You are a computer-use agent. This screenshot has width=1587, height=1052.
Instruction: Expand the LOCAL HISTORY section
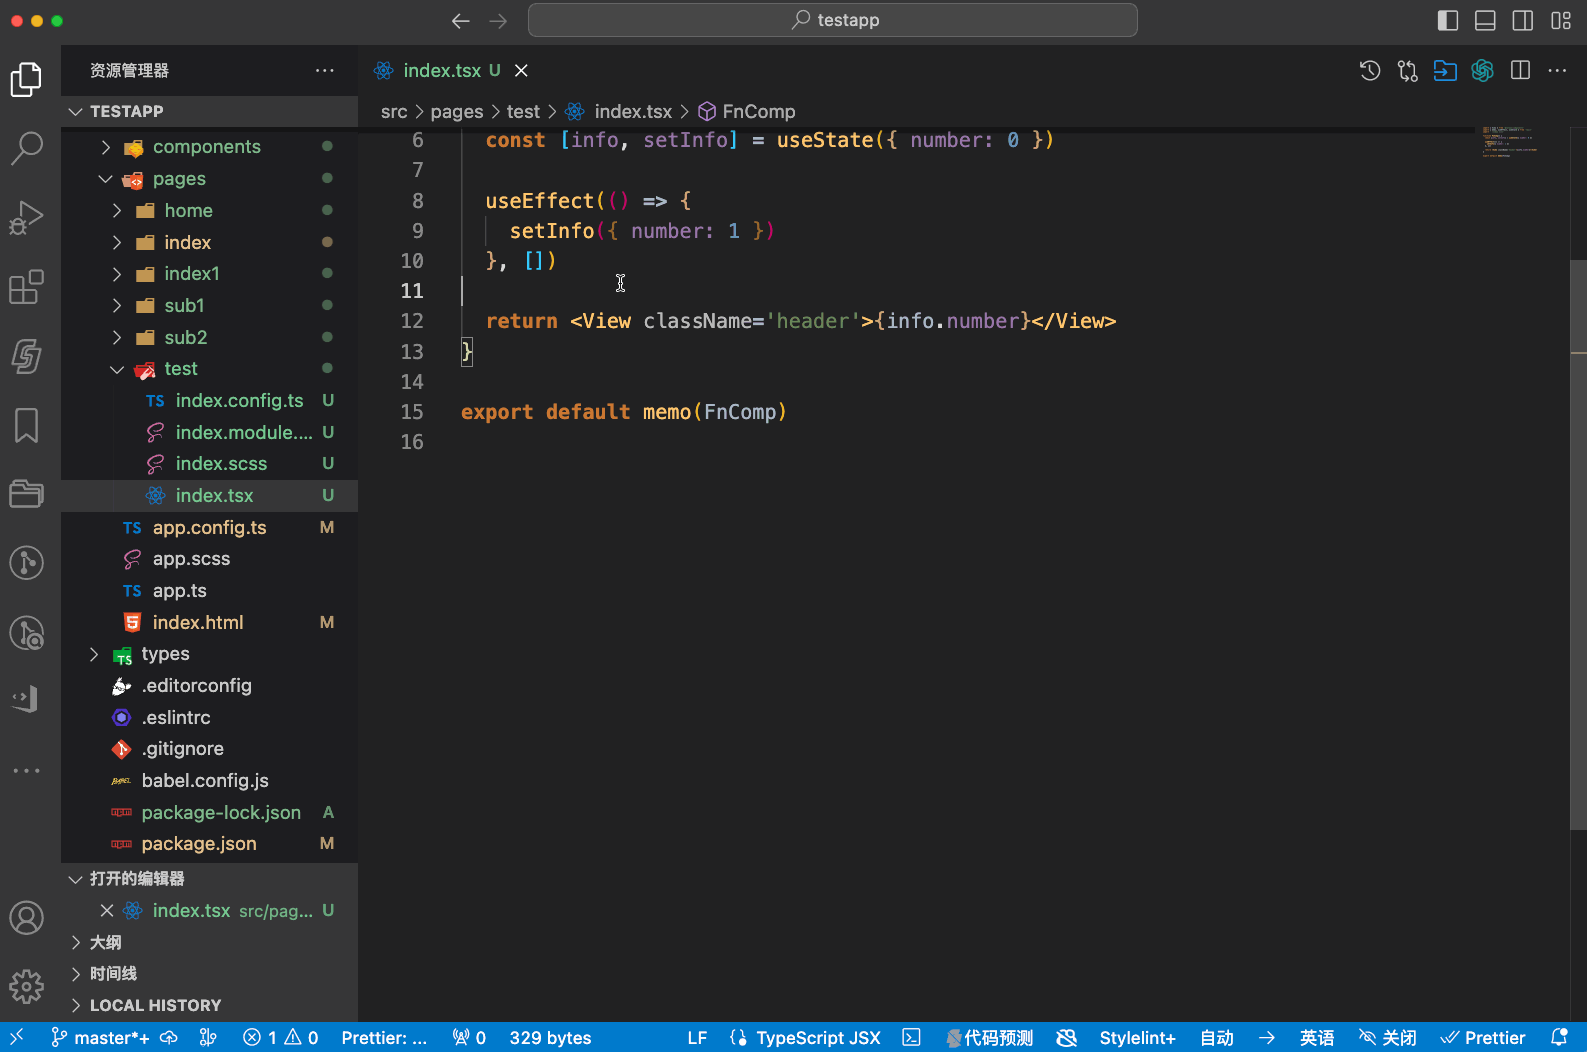click(210, 1005)
